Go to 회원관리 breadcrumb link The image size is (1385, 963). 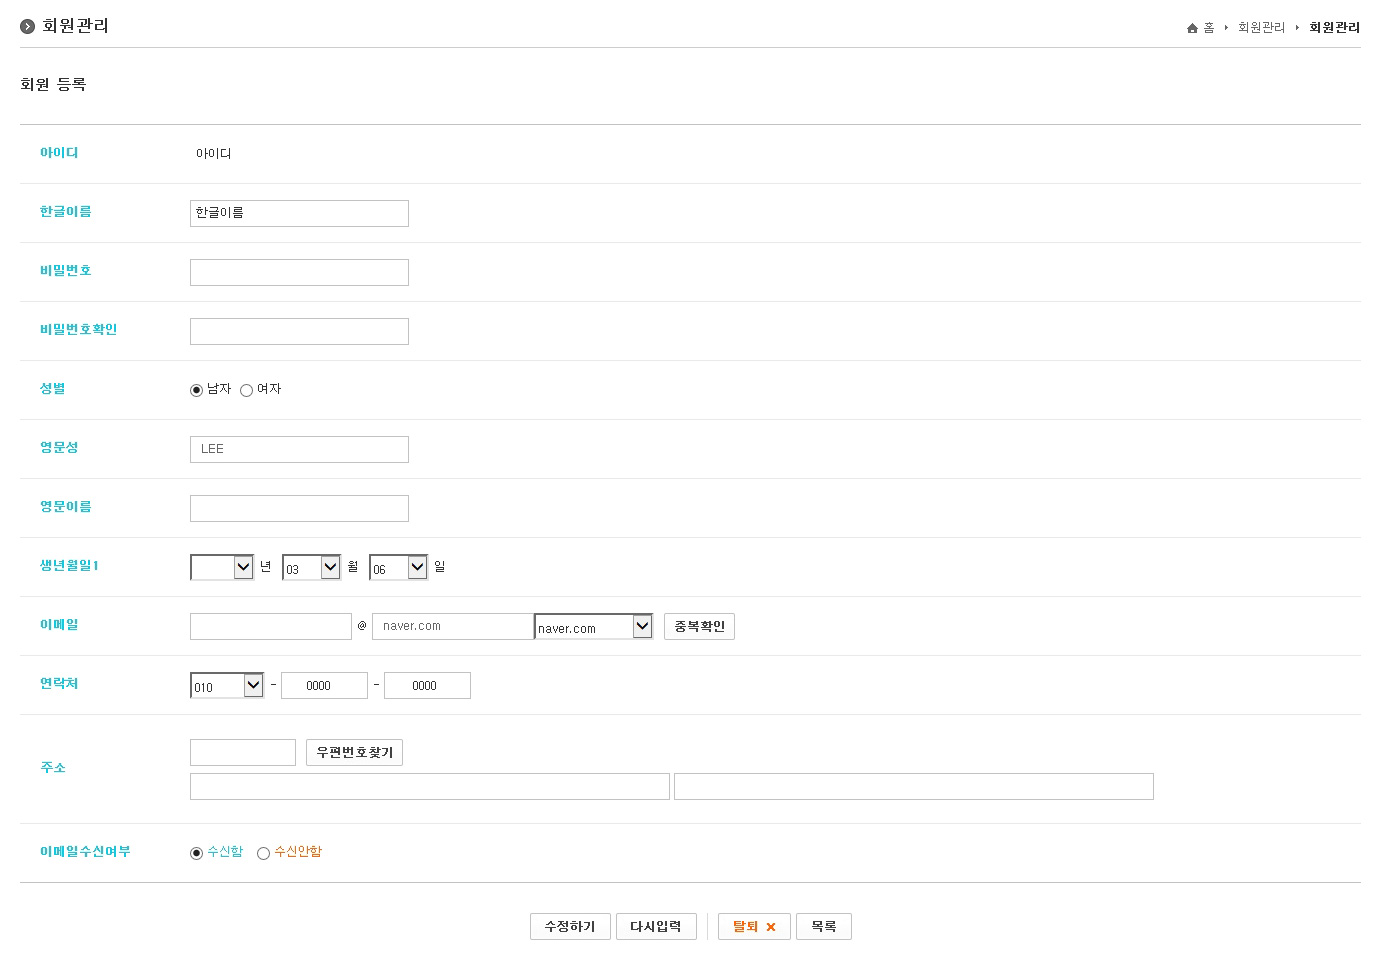[x=1261, y=28]
